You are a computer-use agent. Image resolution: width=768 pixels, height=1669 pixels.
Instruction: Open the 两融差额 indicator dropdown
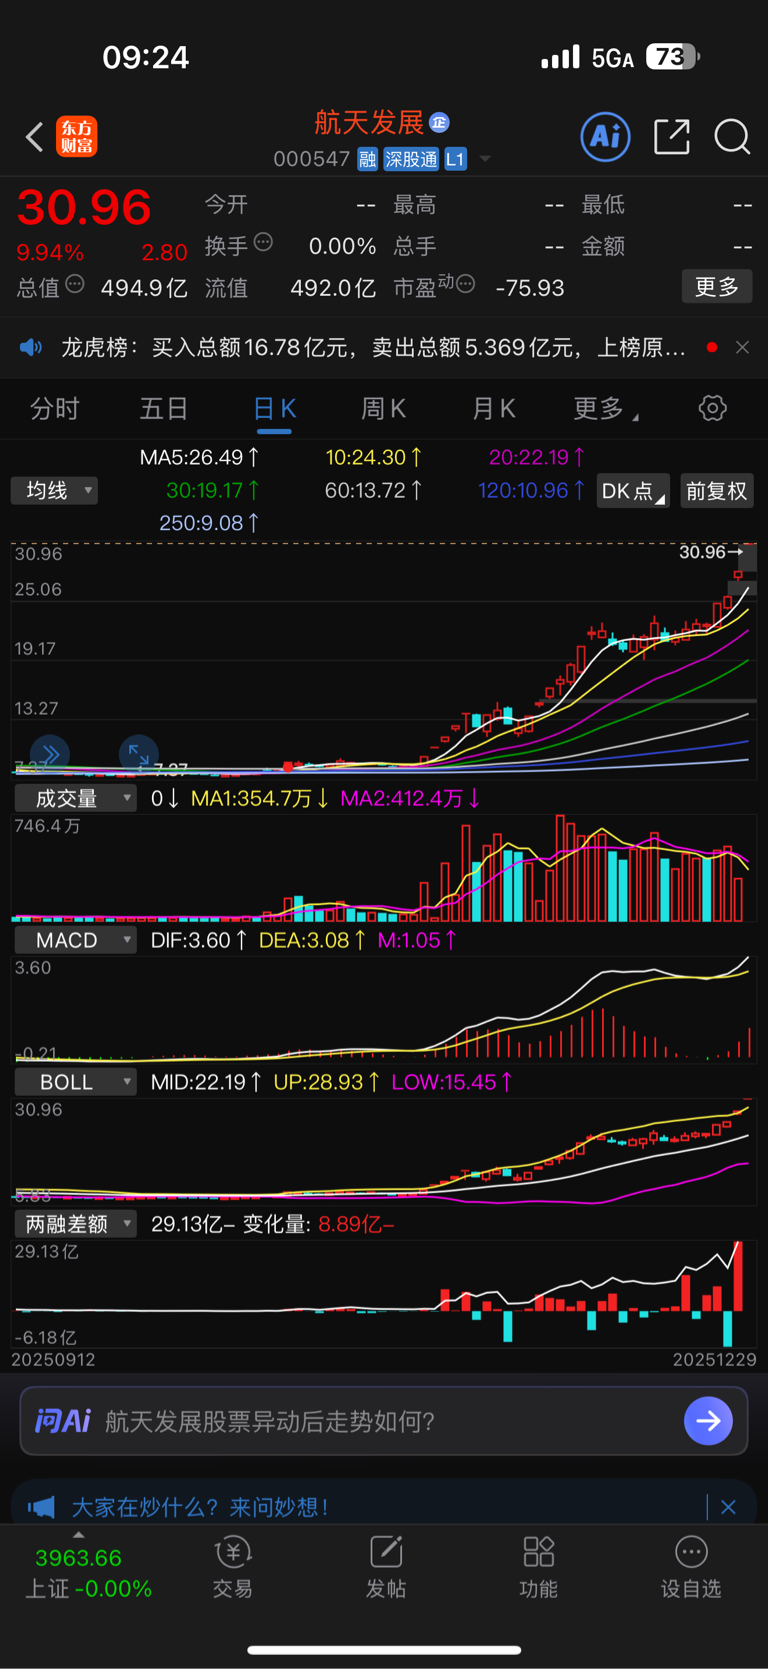(75, 1224)
